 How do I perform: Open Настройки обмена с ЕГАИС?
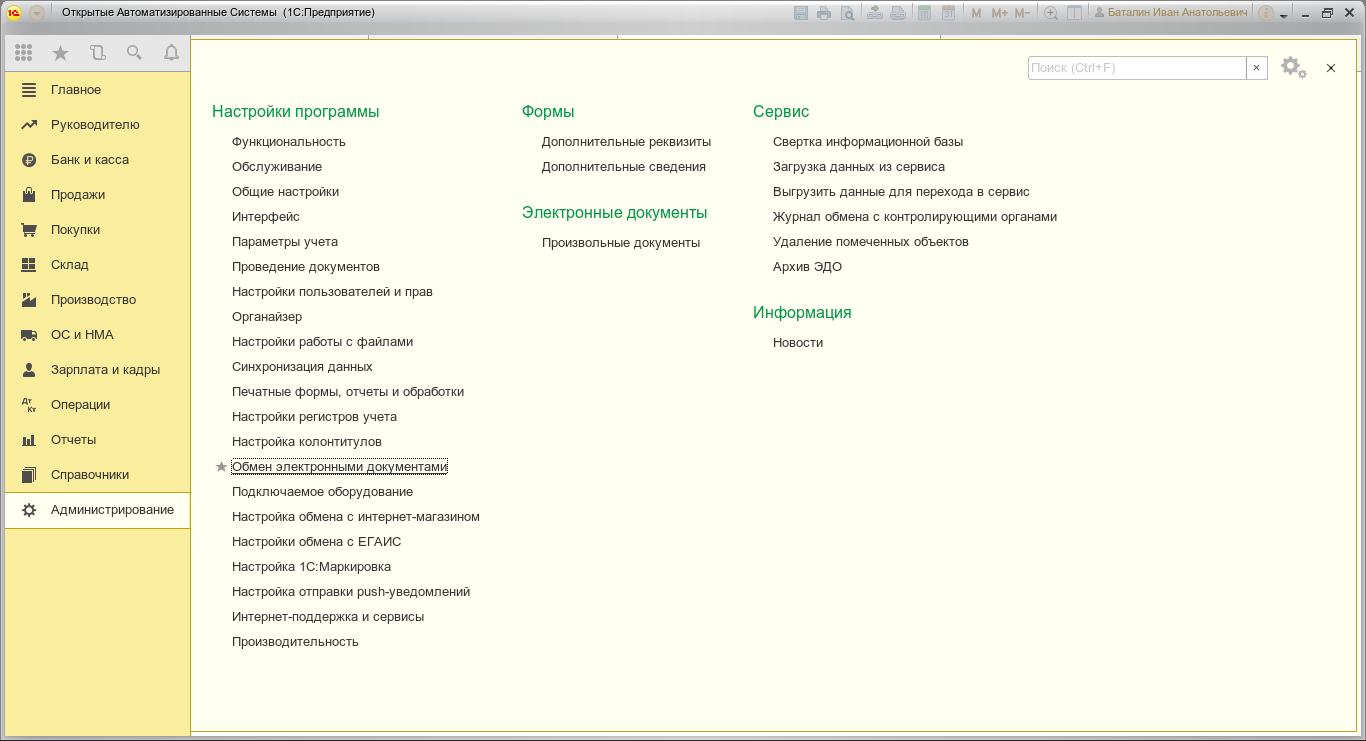pyautogui.click(x=317, y=542)
